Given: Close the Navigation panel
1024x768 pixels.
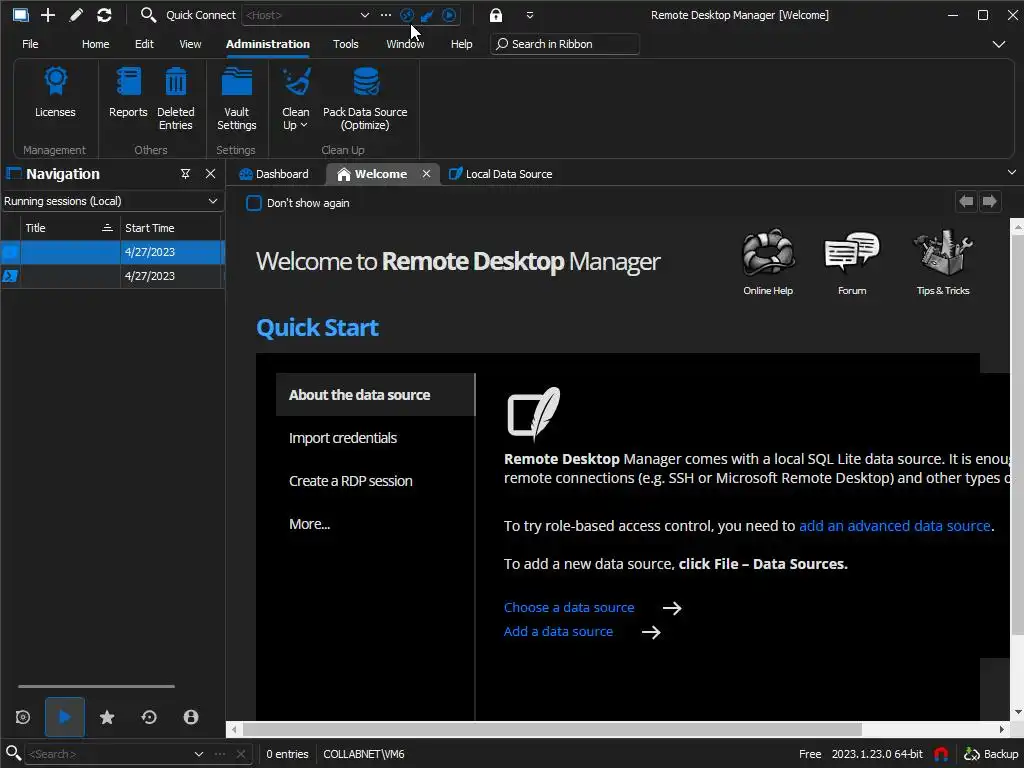Looking at the screenshot, I should coord(210,174).
